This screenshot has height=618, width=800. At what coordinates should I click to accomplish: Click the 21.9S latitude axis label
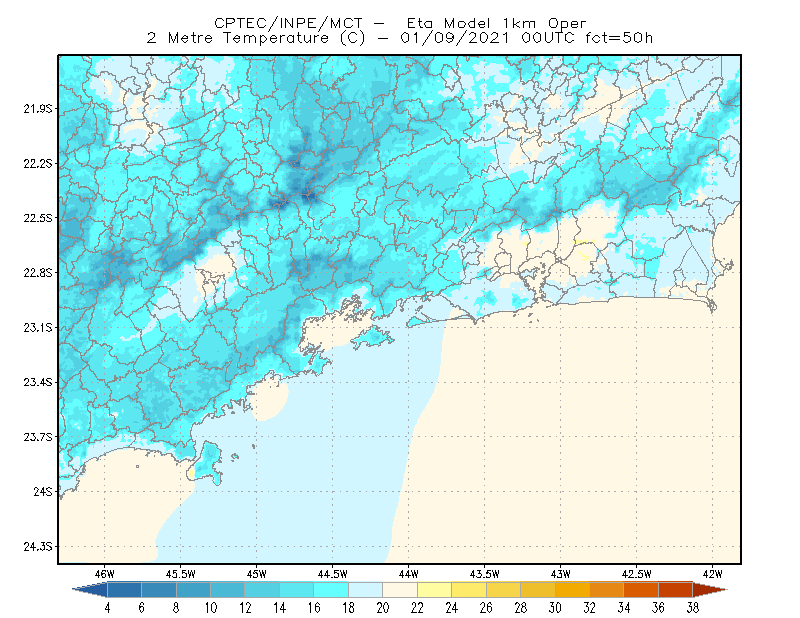coord(38,109)
